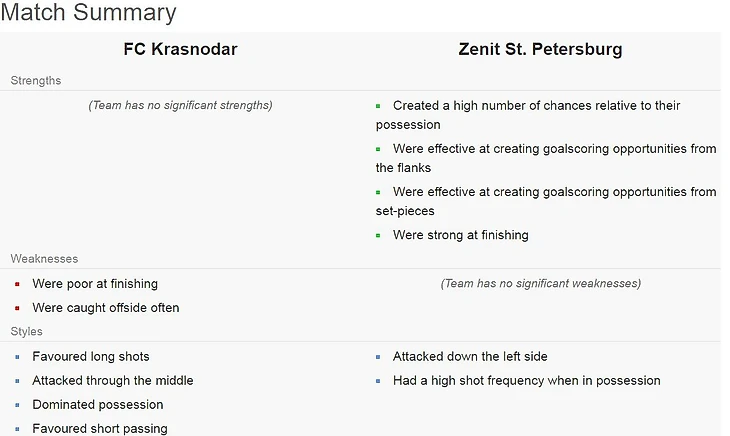Click red bullet beside 'Were caught offside often'
Image resolution: width=730 pixels, height=436 pixels.
click(17, 308)
